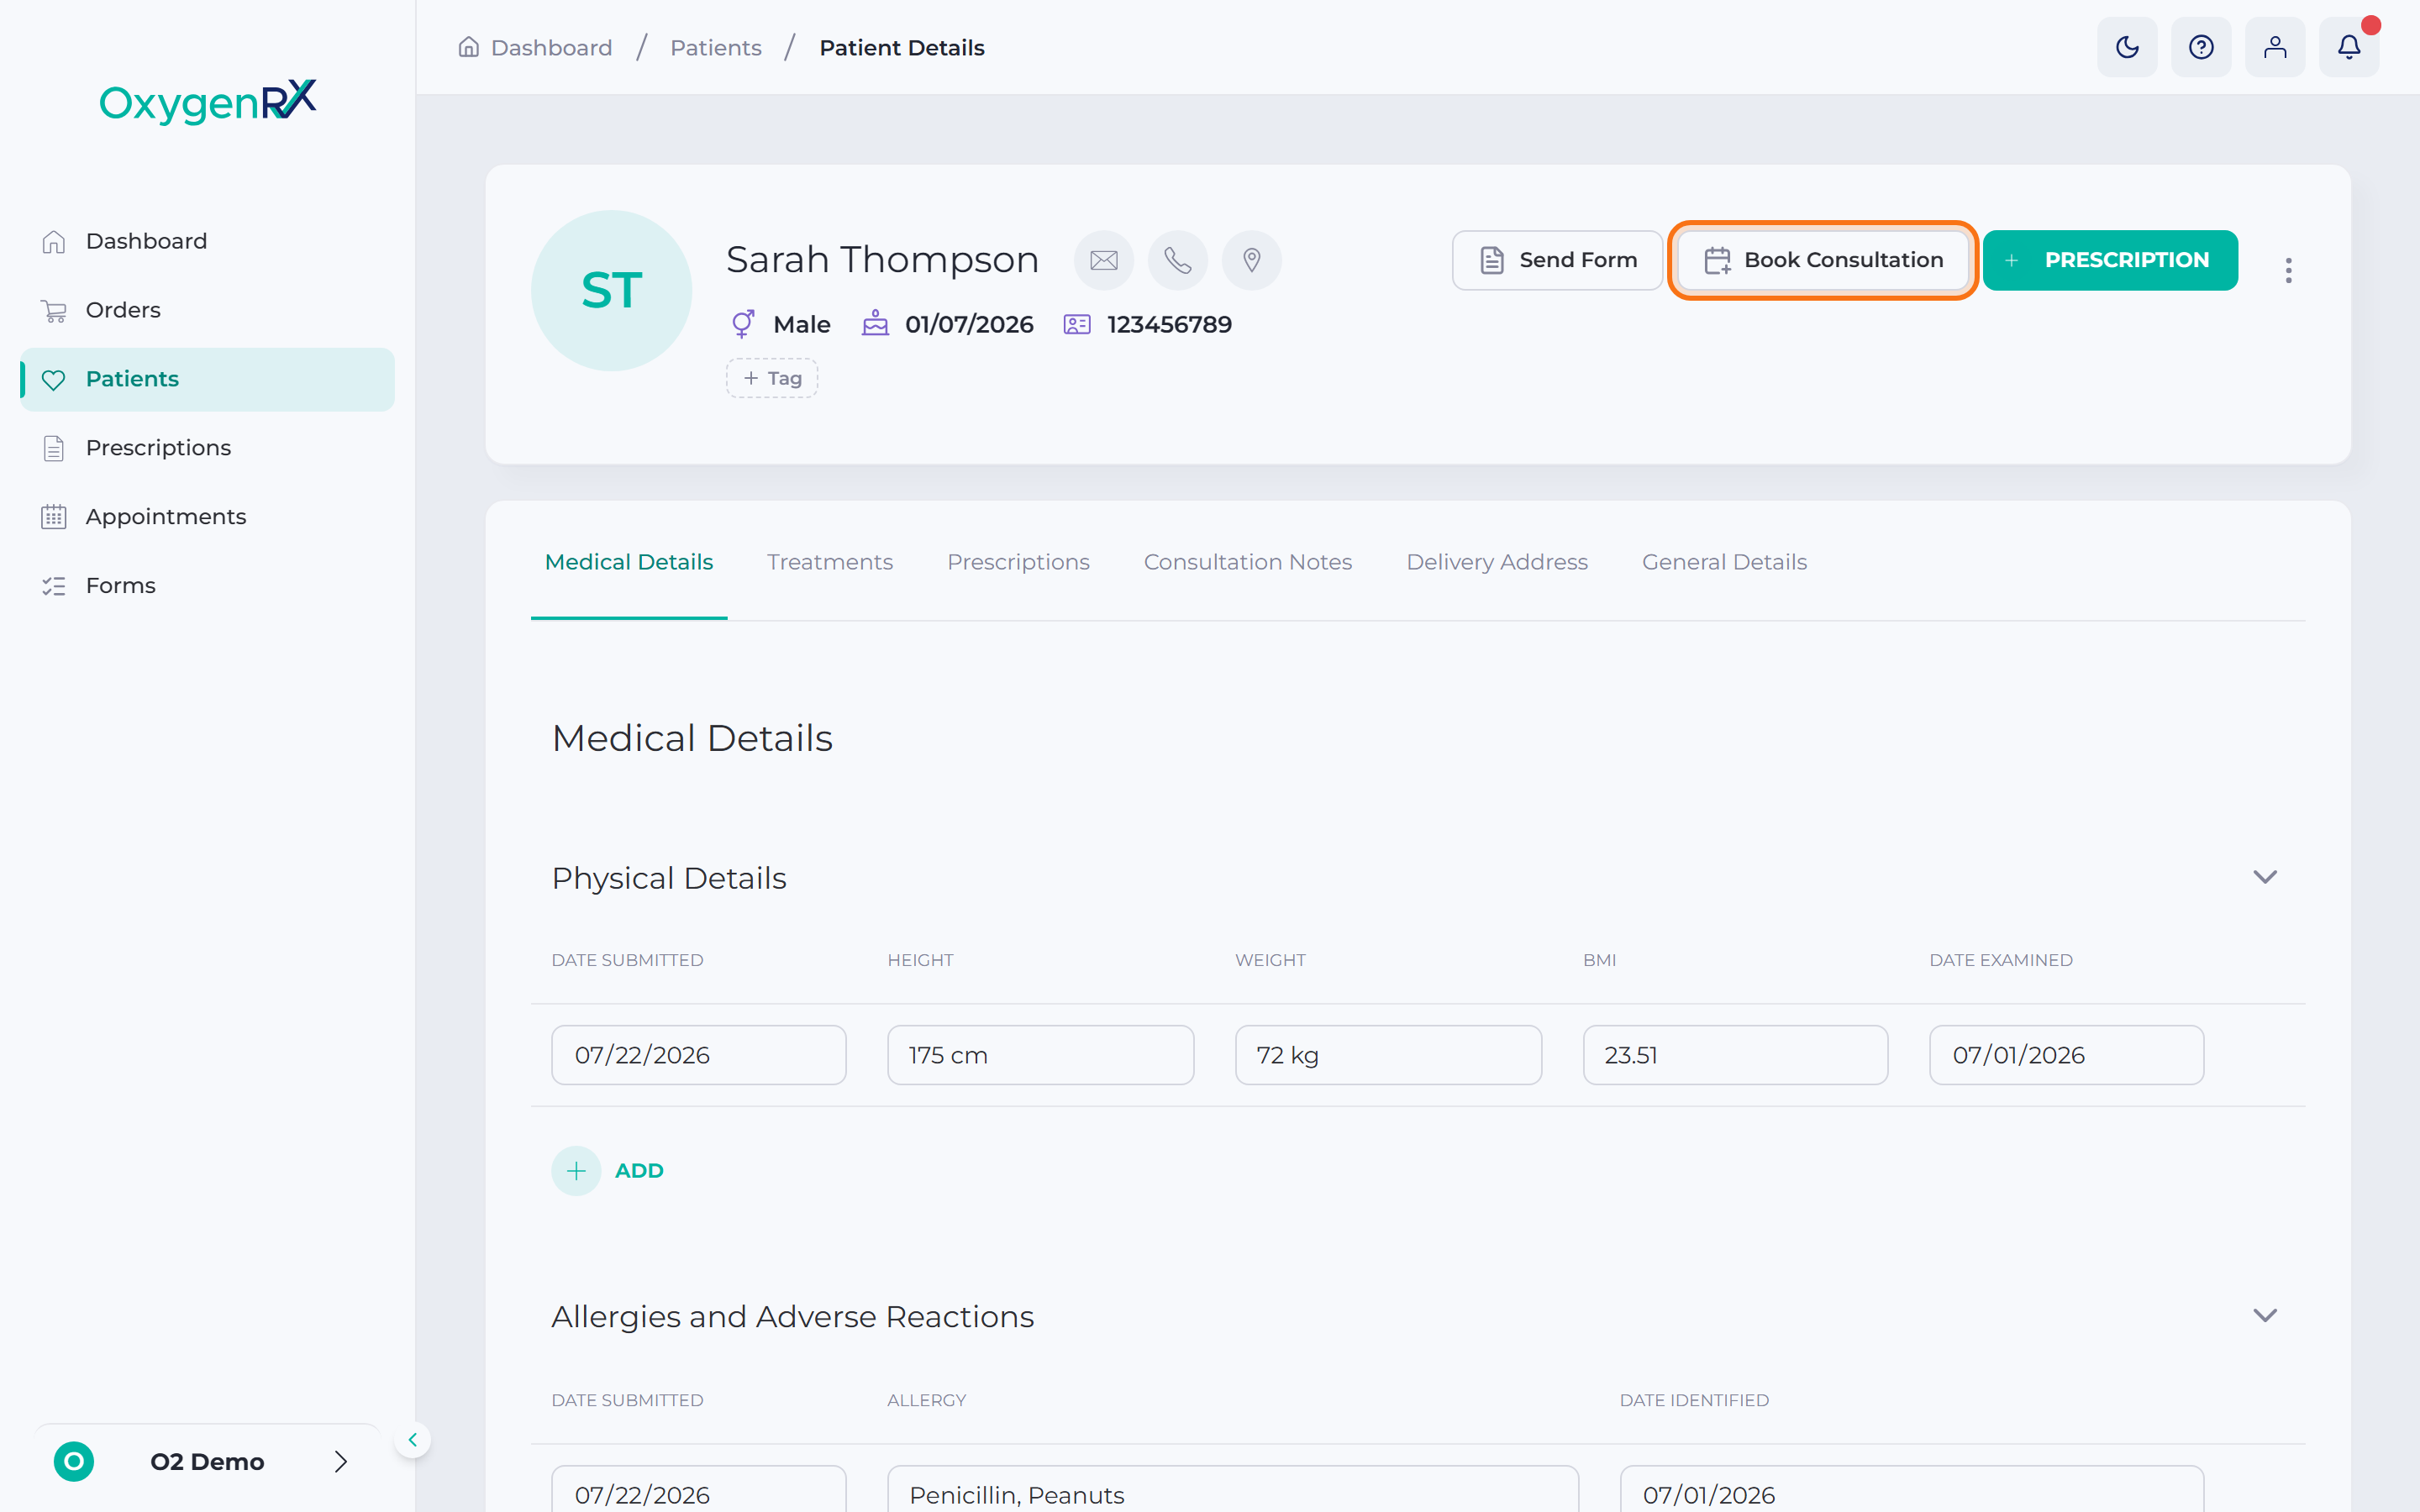Viewport: 2420px width, 1512px height.
Task: Switch to the General Details tab
Action: click(1724, 562)
